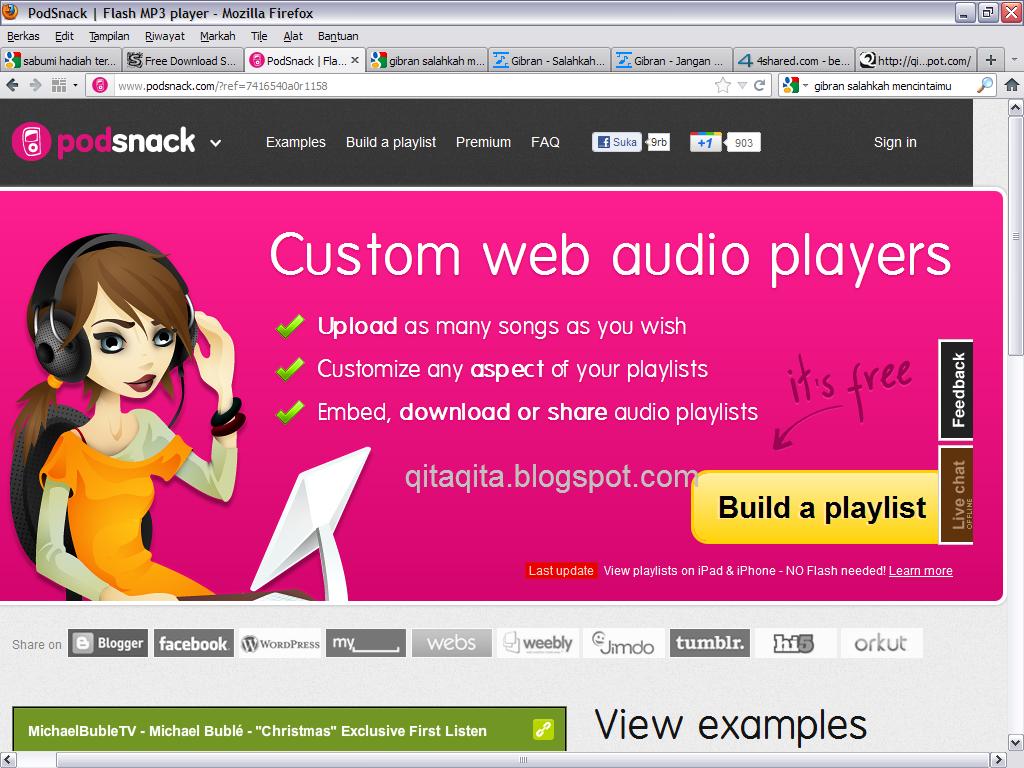Switch to the http://qi...pot.com tab
This screenshot has height=768, width=1024.
[916, 61]
